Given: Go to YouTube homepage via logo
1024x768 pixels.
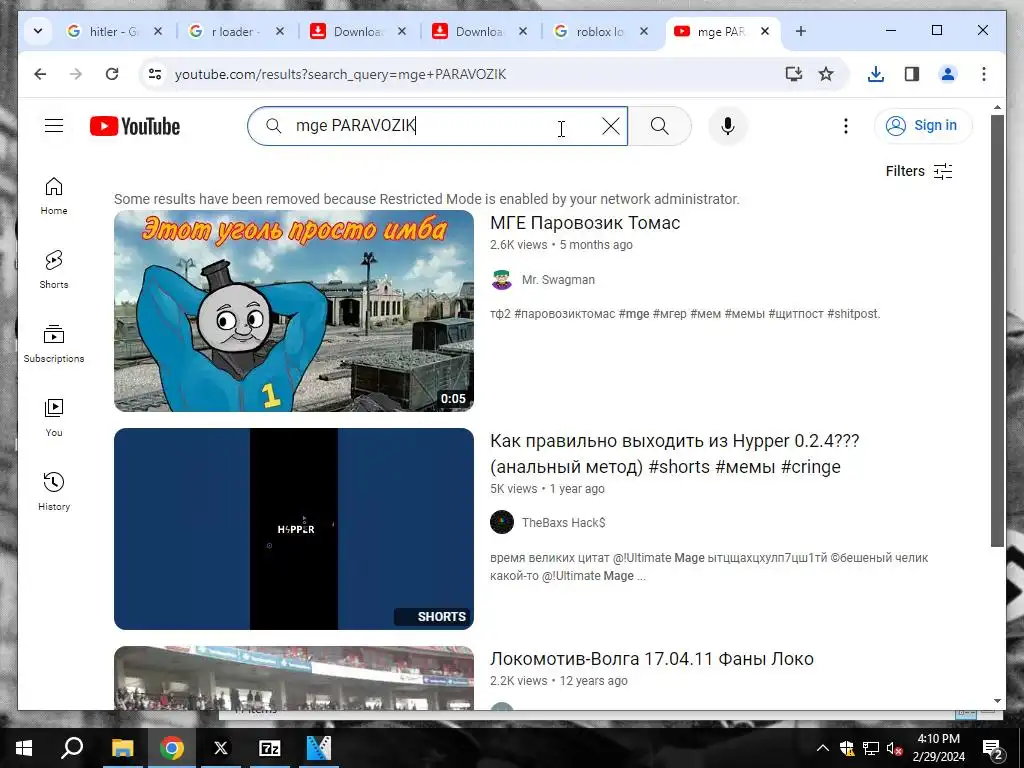Looking at the screenshot, I should pos(135,126).
